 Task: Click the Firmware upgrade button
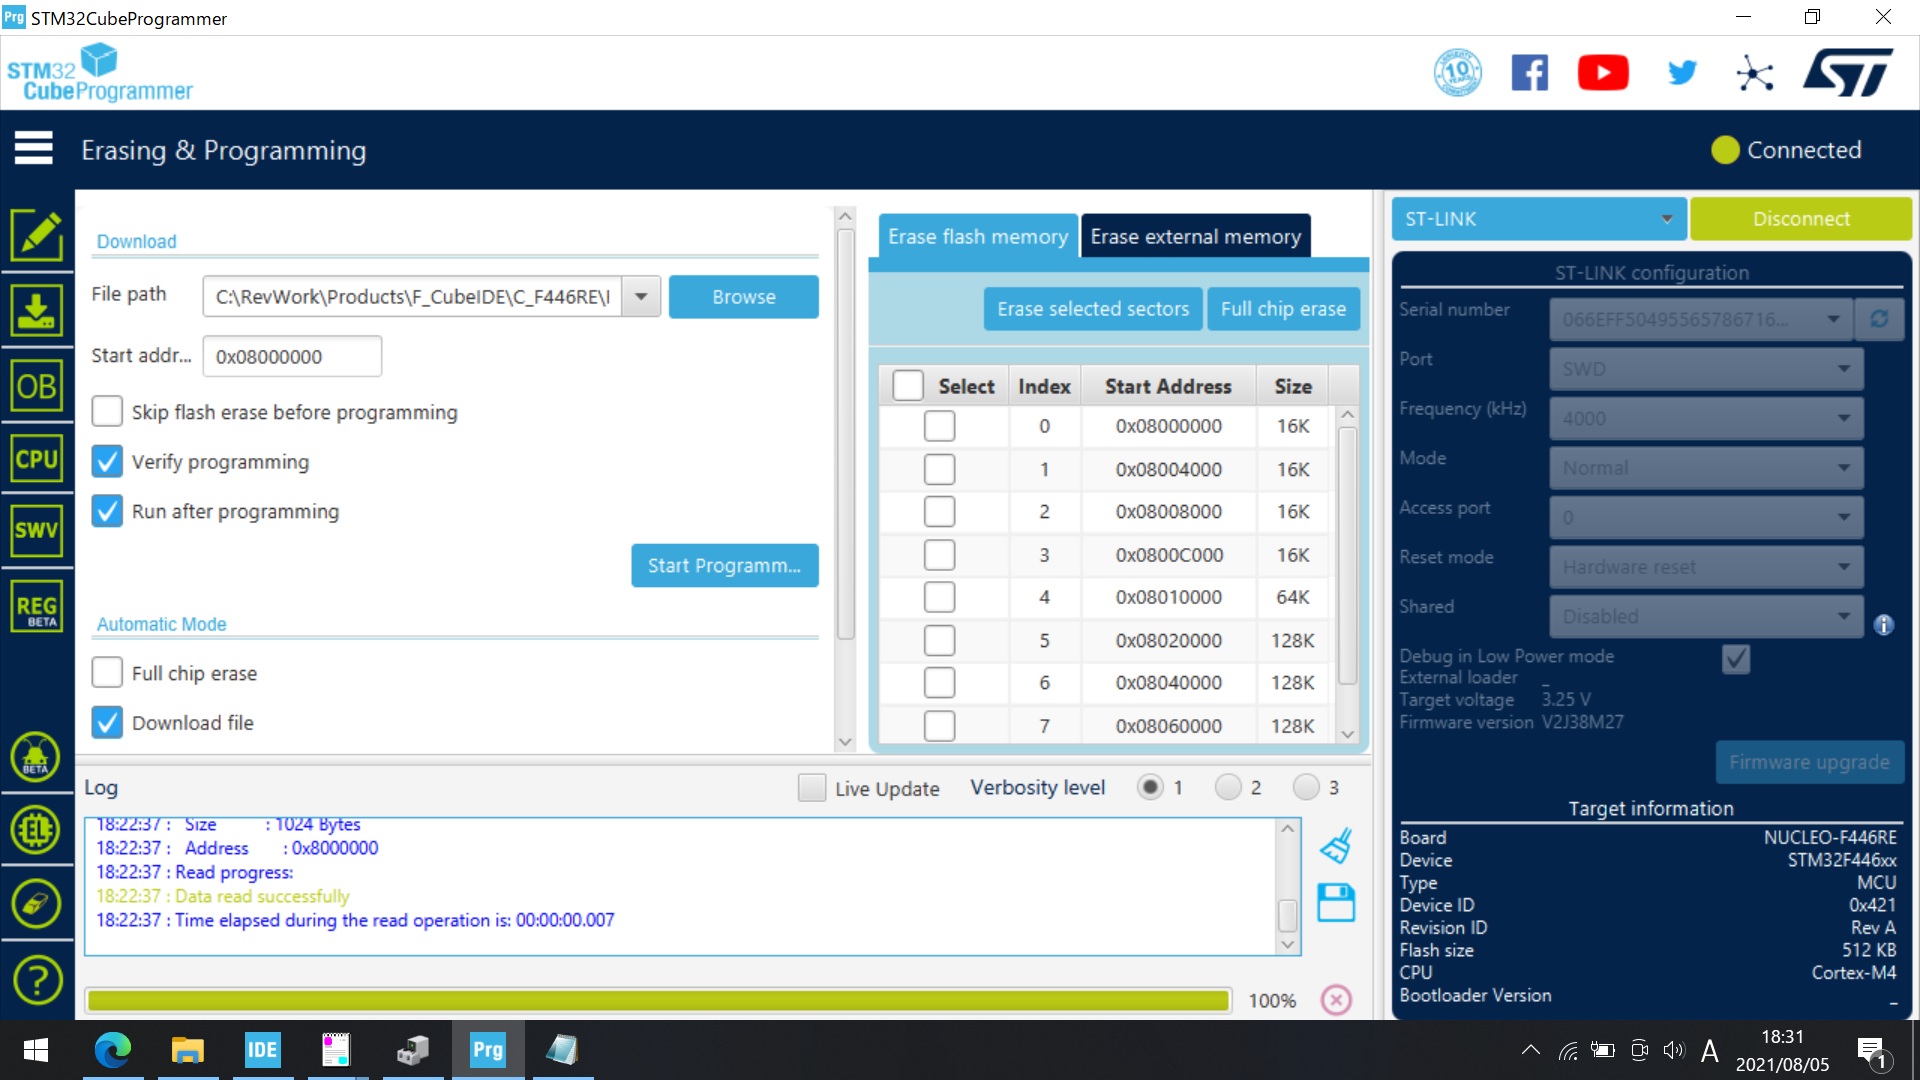(x=1810, y=762)
